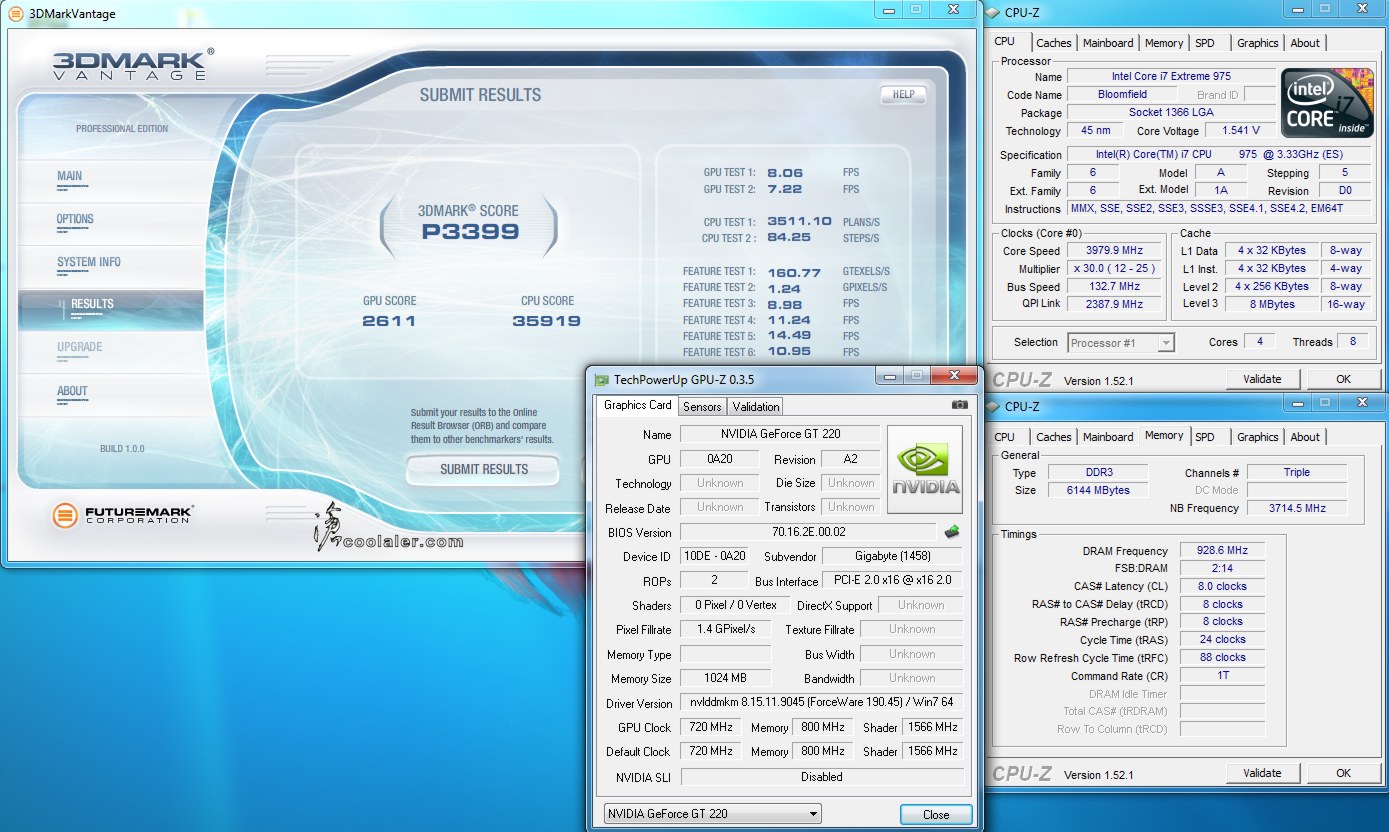Click the Driver Version field in GPU-Z
Screen dimensions: 1389x832
(822, 703)
